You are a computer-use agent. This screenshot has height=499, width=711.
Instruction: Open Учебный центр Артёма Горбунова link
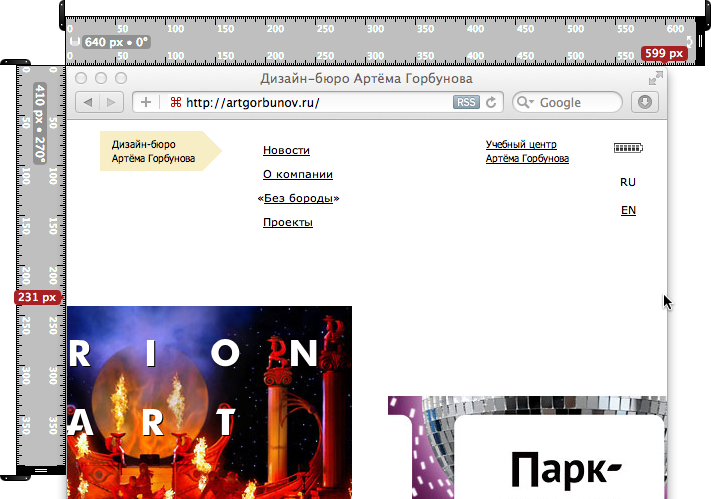[x=527, y=152]
